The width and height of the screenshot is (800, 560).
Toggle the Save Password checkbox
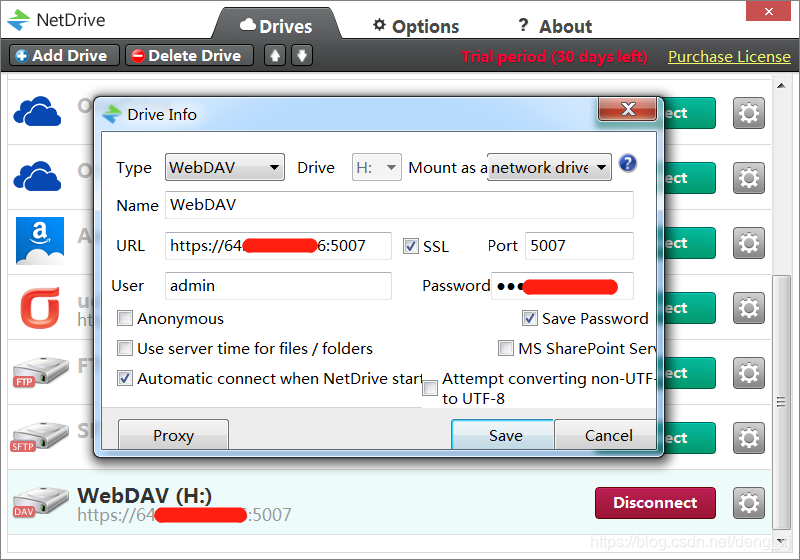[x=530, y=318]
